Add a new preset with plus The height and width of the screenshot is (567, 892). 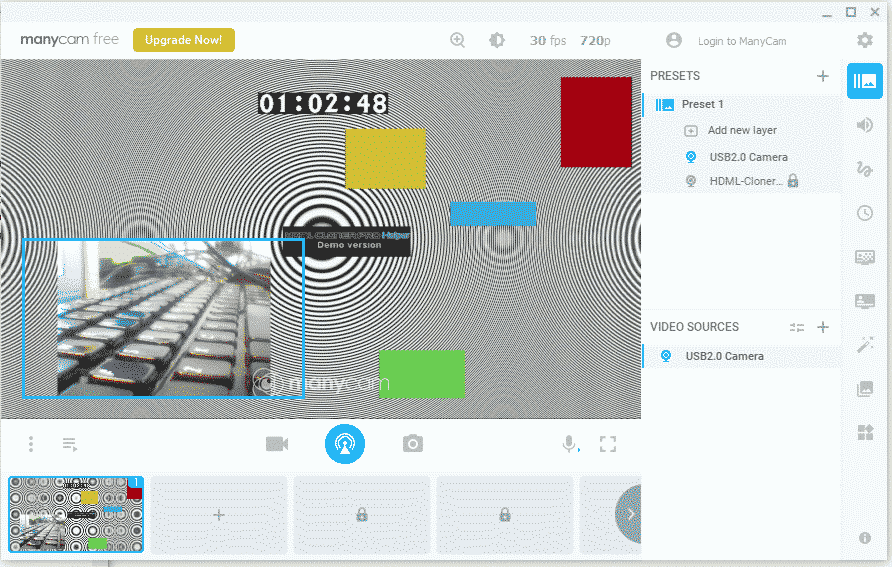pyautogui.click(x=823, y=76)
